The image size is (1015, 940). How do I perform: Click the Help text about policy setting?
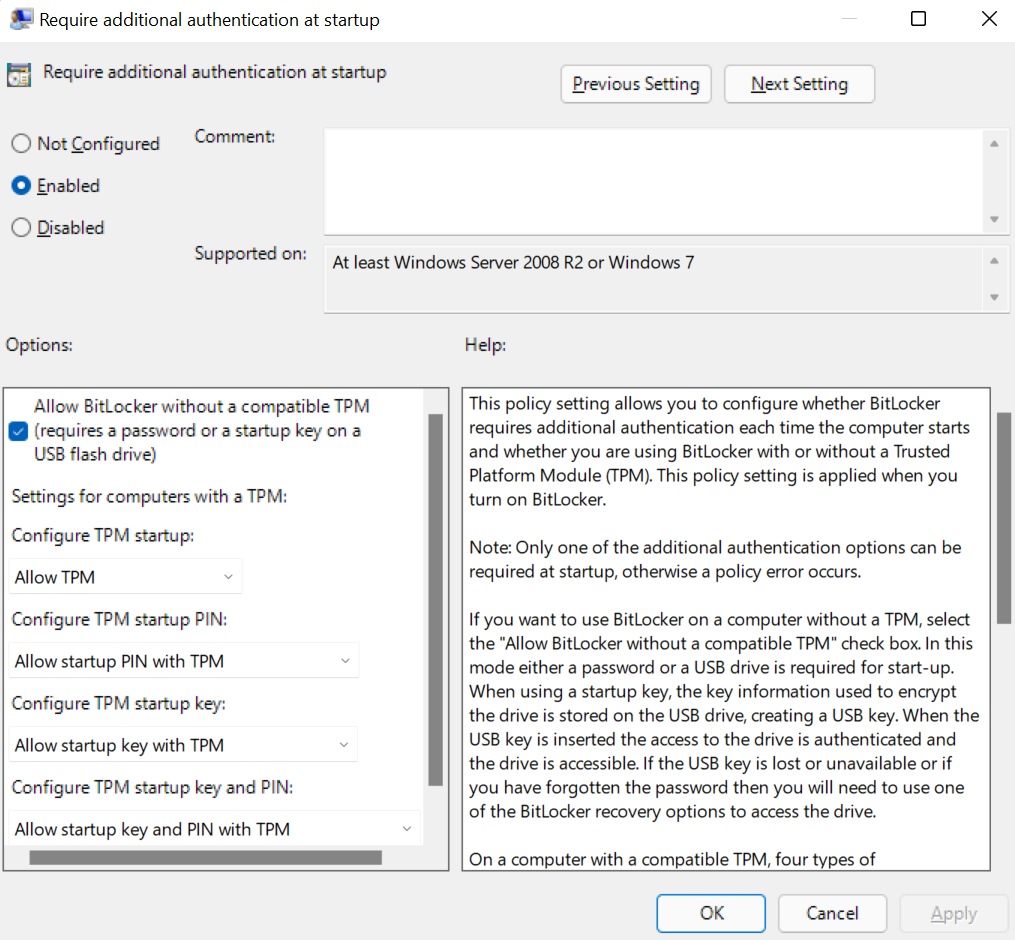(x=719, y=451)
